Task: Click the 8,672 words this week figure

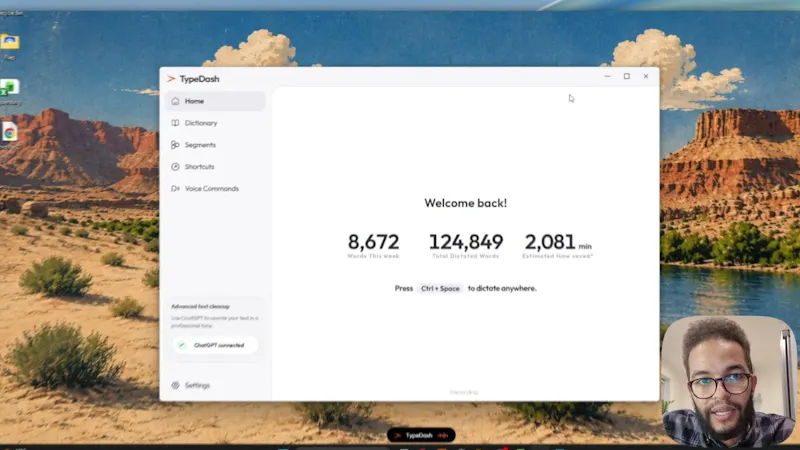Action: point(373,242)
